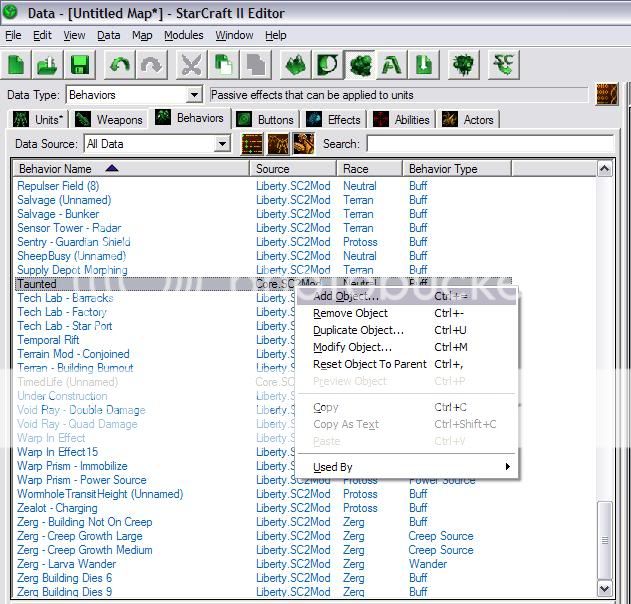The height and width of the screenshot is (604, 631).
Task: Open the Terrain module icon
Action: click(x=295, y=64)
